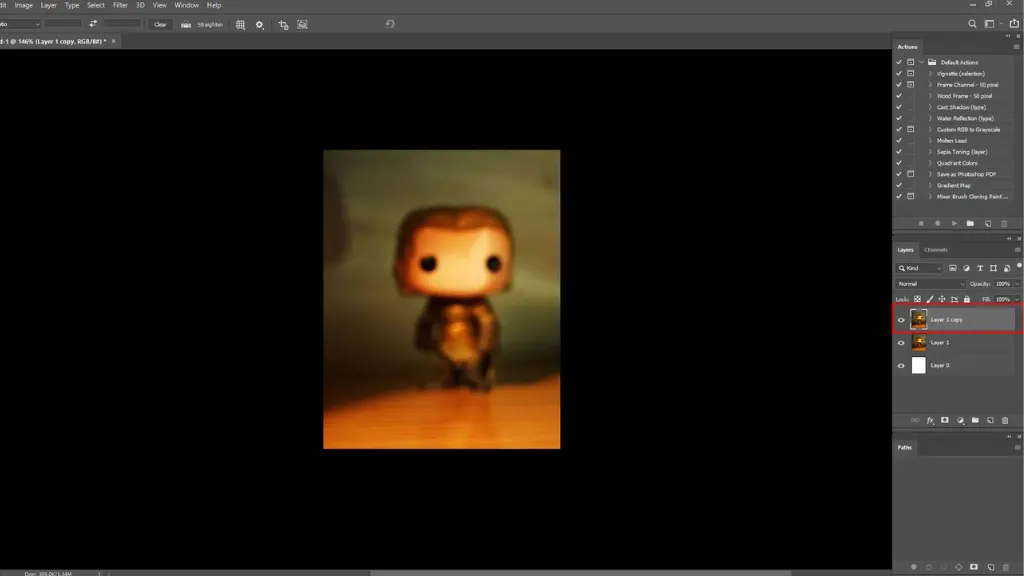
Task: Uncheck Default Actions set checkmark
Action: click(x=899, y=62)
